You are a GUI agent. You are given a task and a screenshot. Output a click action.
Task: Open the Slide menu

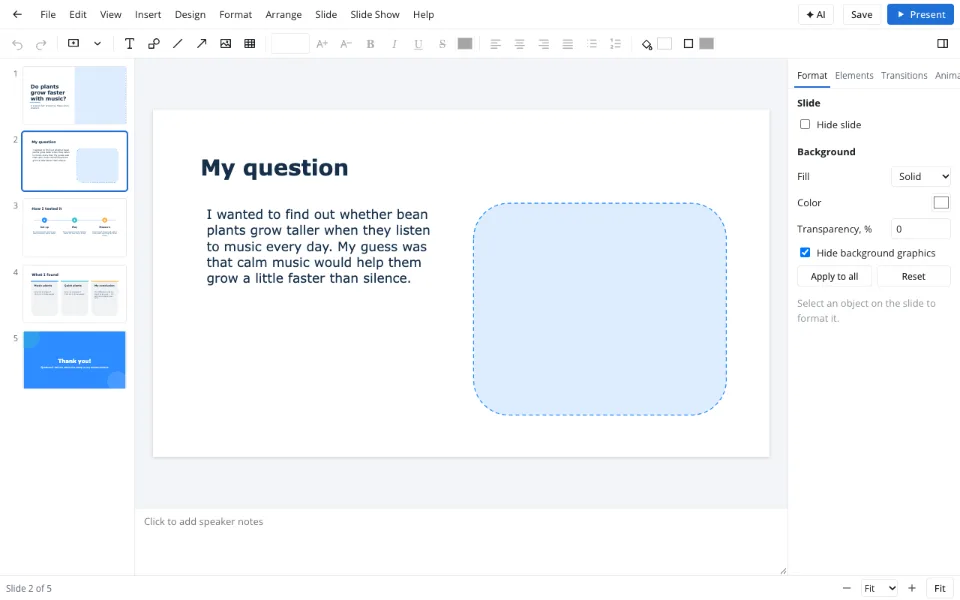(x=326, y=14)
